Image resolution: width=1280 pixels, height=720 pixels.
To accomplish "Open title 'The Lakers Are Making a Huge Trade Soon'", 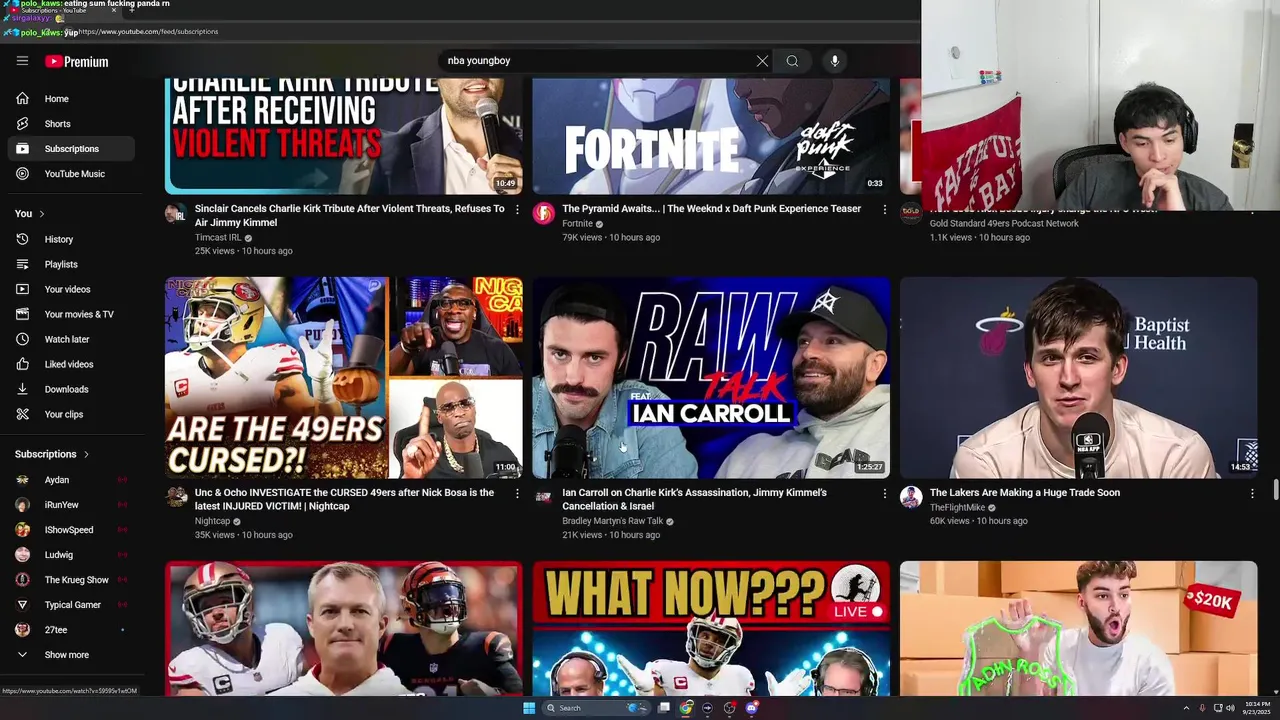I will (x=1025, y=493).
